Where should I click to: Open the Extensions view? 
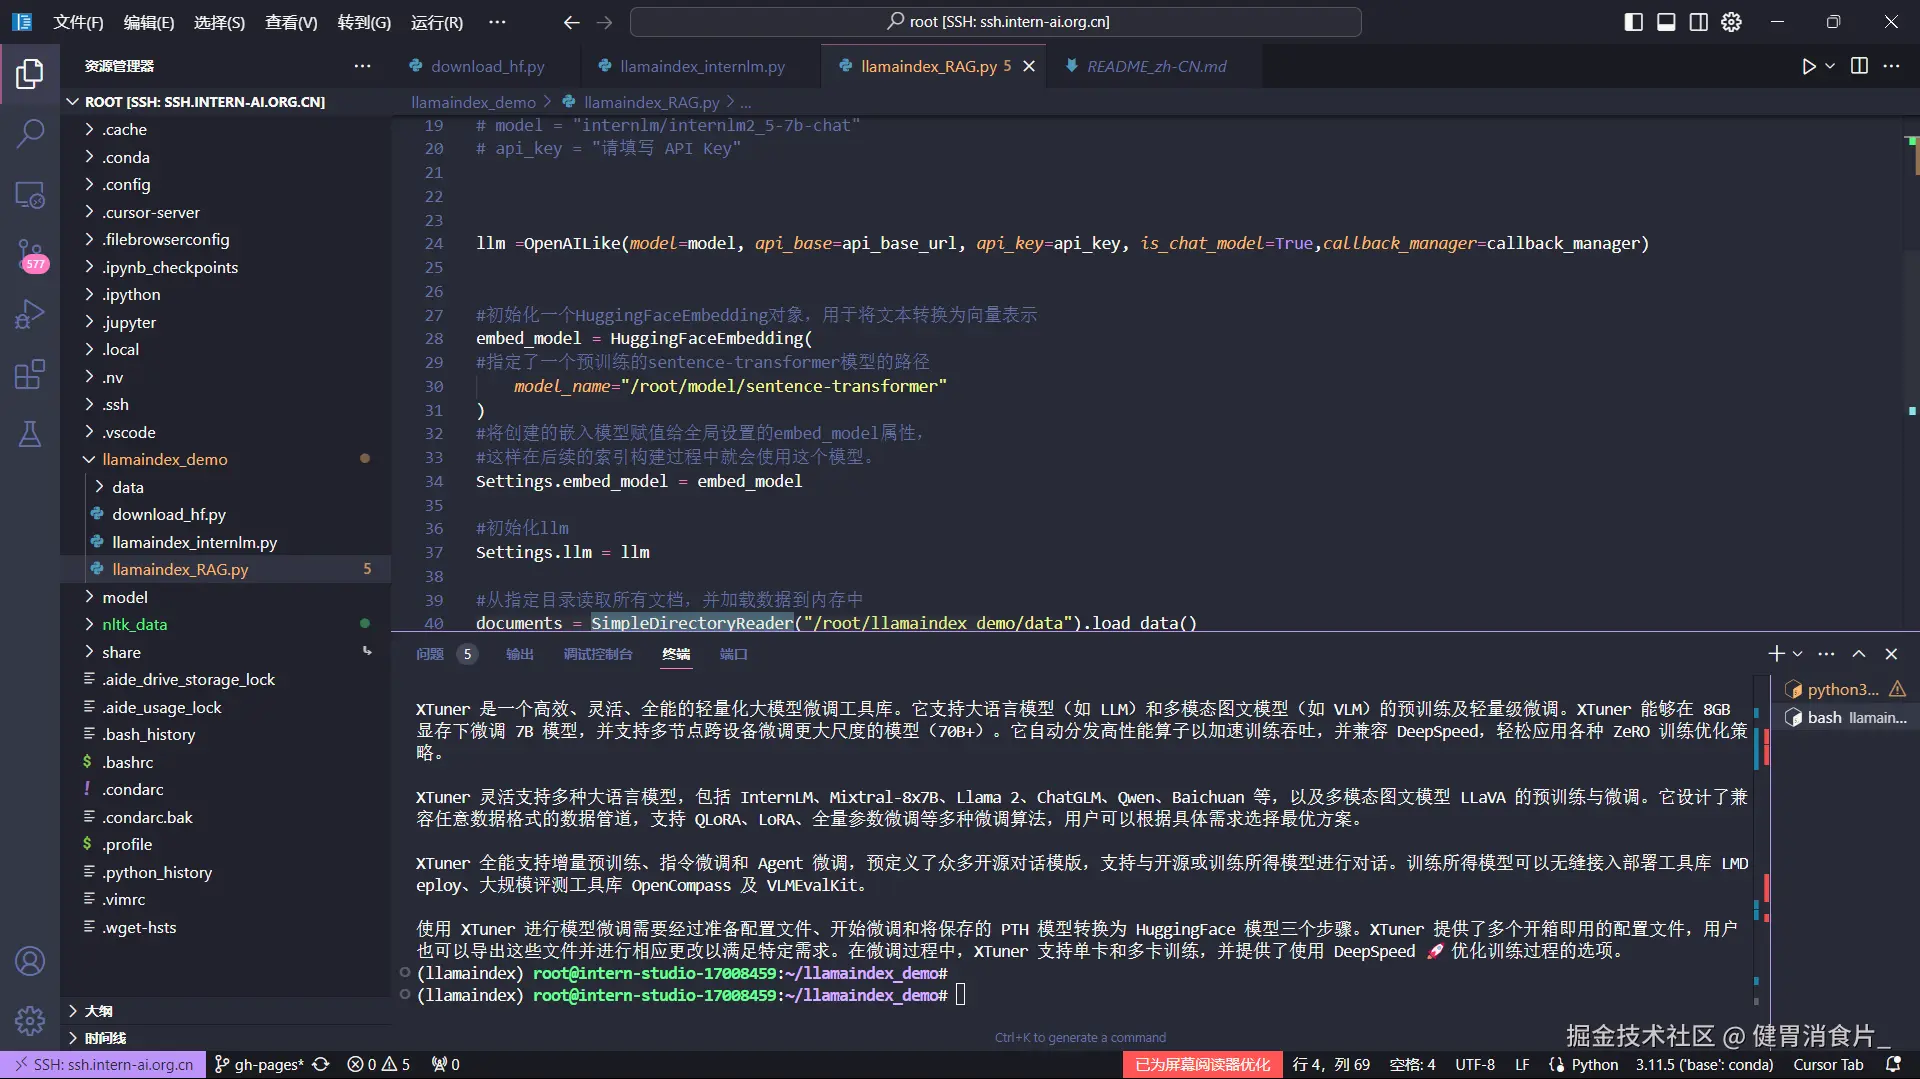coord(30,375)
